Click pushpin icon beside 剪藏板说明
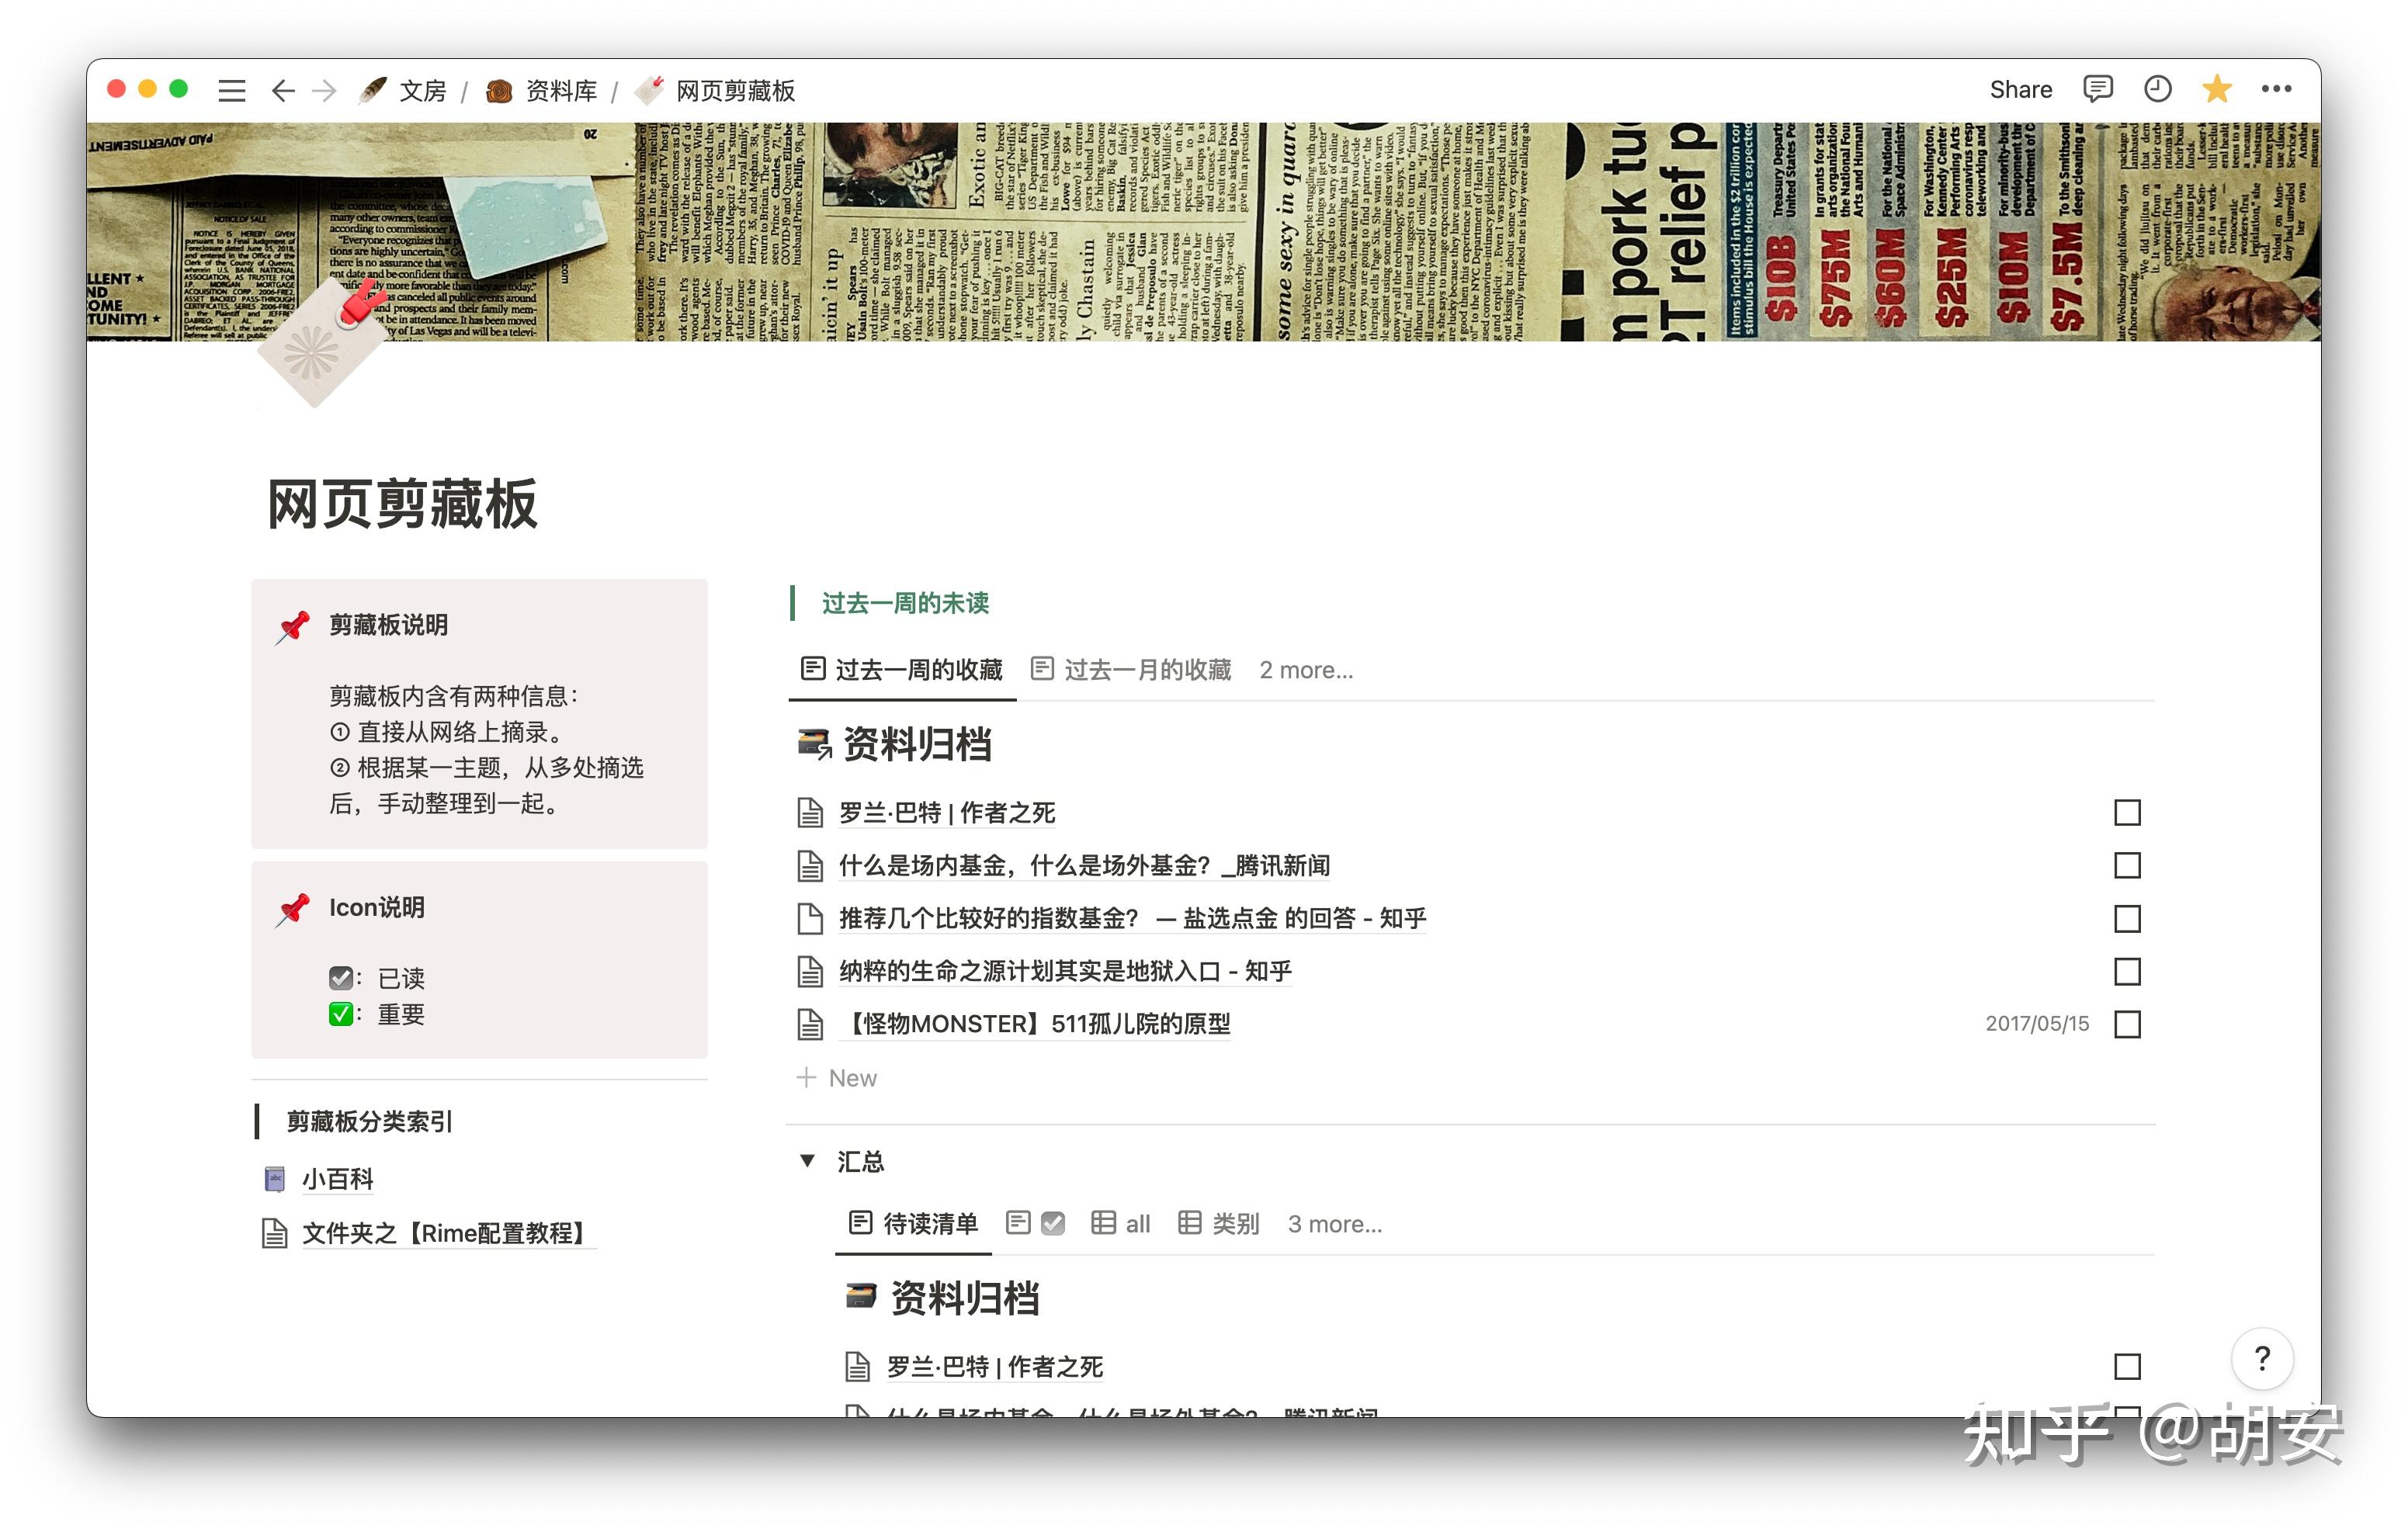Screen dimensions: 2408x1532 coord(292,627)
